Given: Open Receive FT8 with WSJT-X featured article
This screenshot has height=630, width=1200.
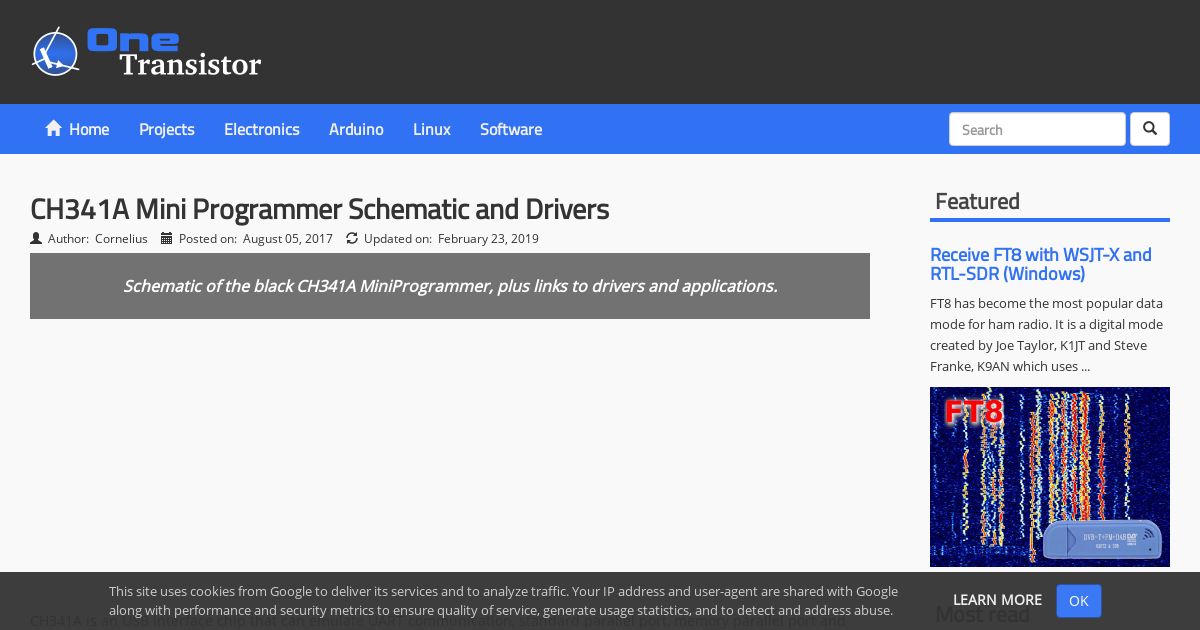Looking at the screenshot, I should click(1041, 264).
